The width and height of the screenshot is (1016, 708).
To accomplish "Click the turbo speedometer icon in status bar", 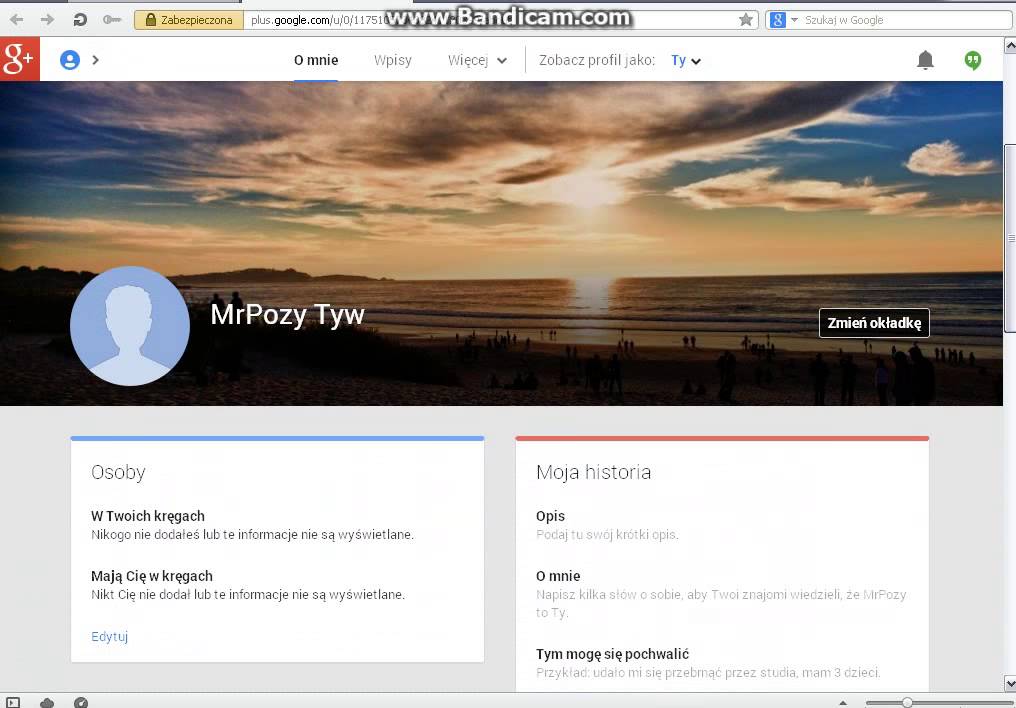I will pyautogui.click(x=81, y=702).
